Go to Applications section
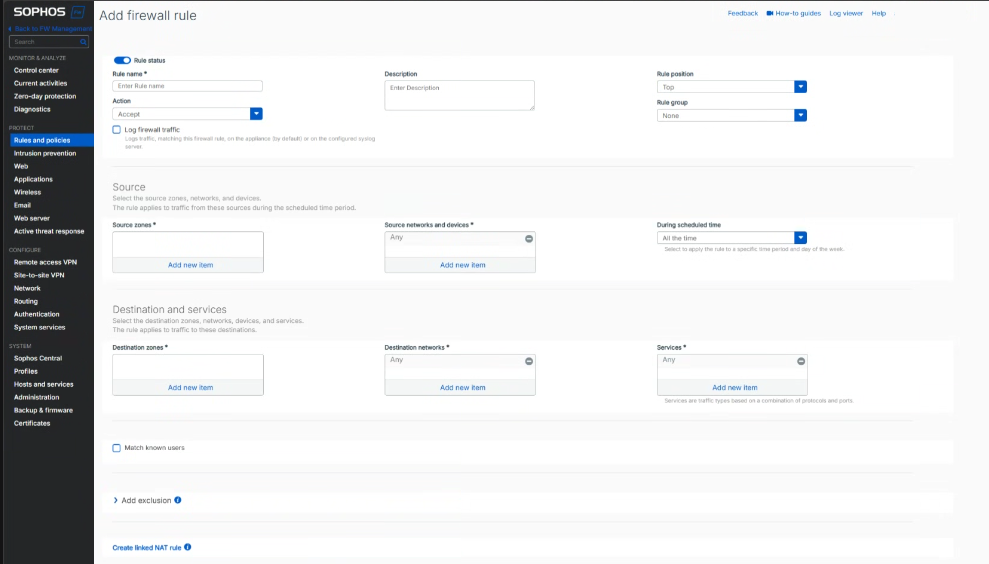Viewport: 989px width, 564px height. point(33,179)
